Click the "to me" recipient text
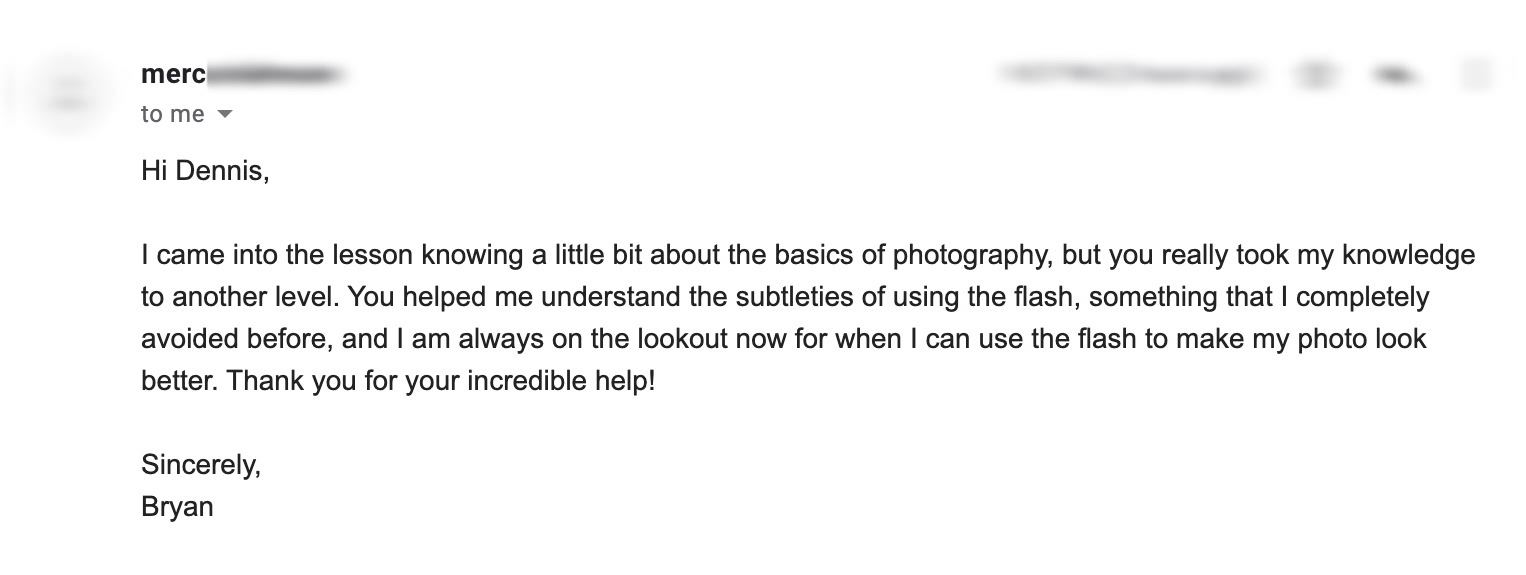The width and height of the screenshot is (1526, 575). (x=172, y=114)
